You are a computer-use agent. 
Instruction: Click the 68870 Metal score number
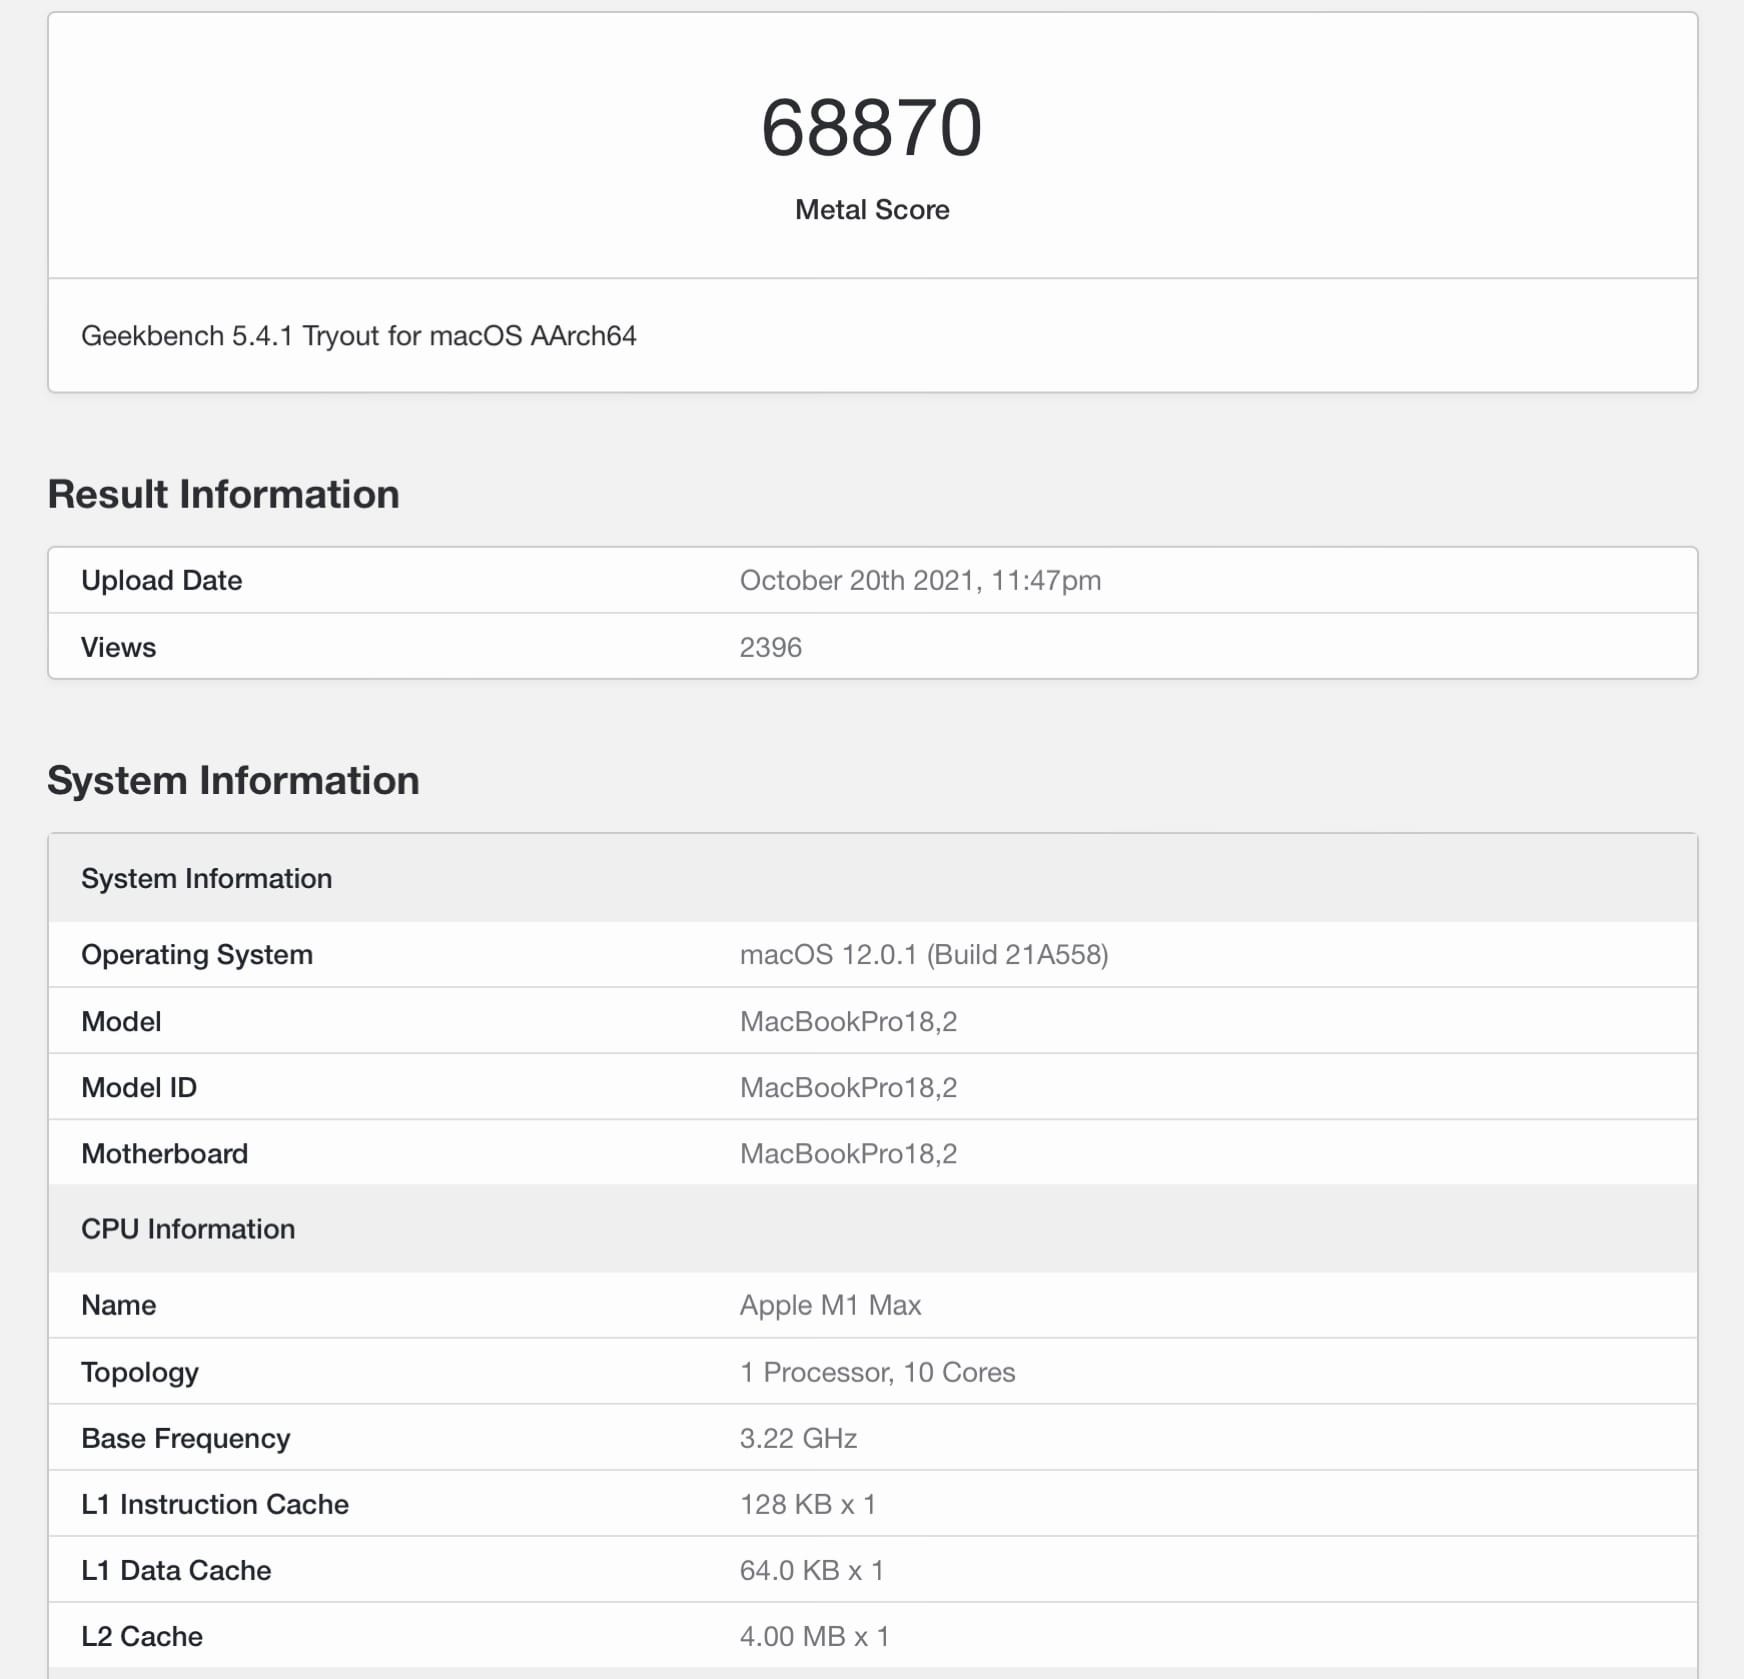(x=871, y=128)
